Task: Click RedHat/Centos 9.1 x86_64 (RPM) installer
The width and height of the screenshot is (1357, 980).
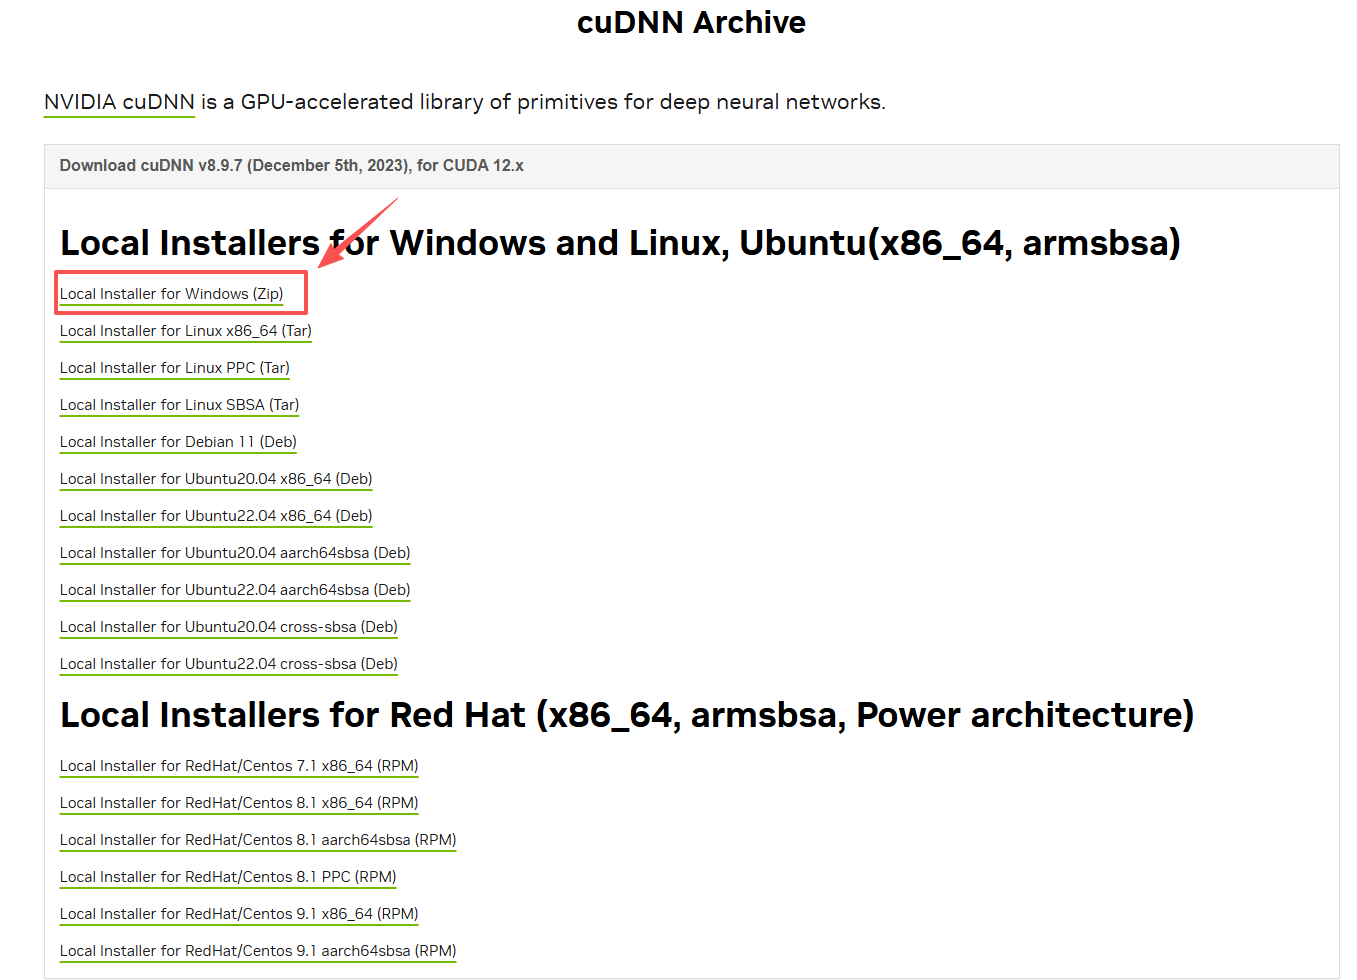Action: pos(238,914)
